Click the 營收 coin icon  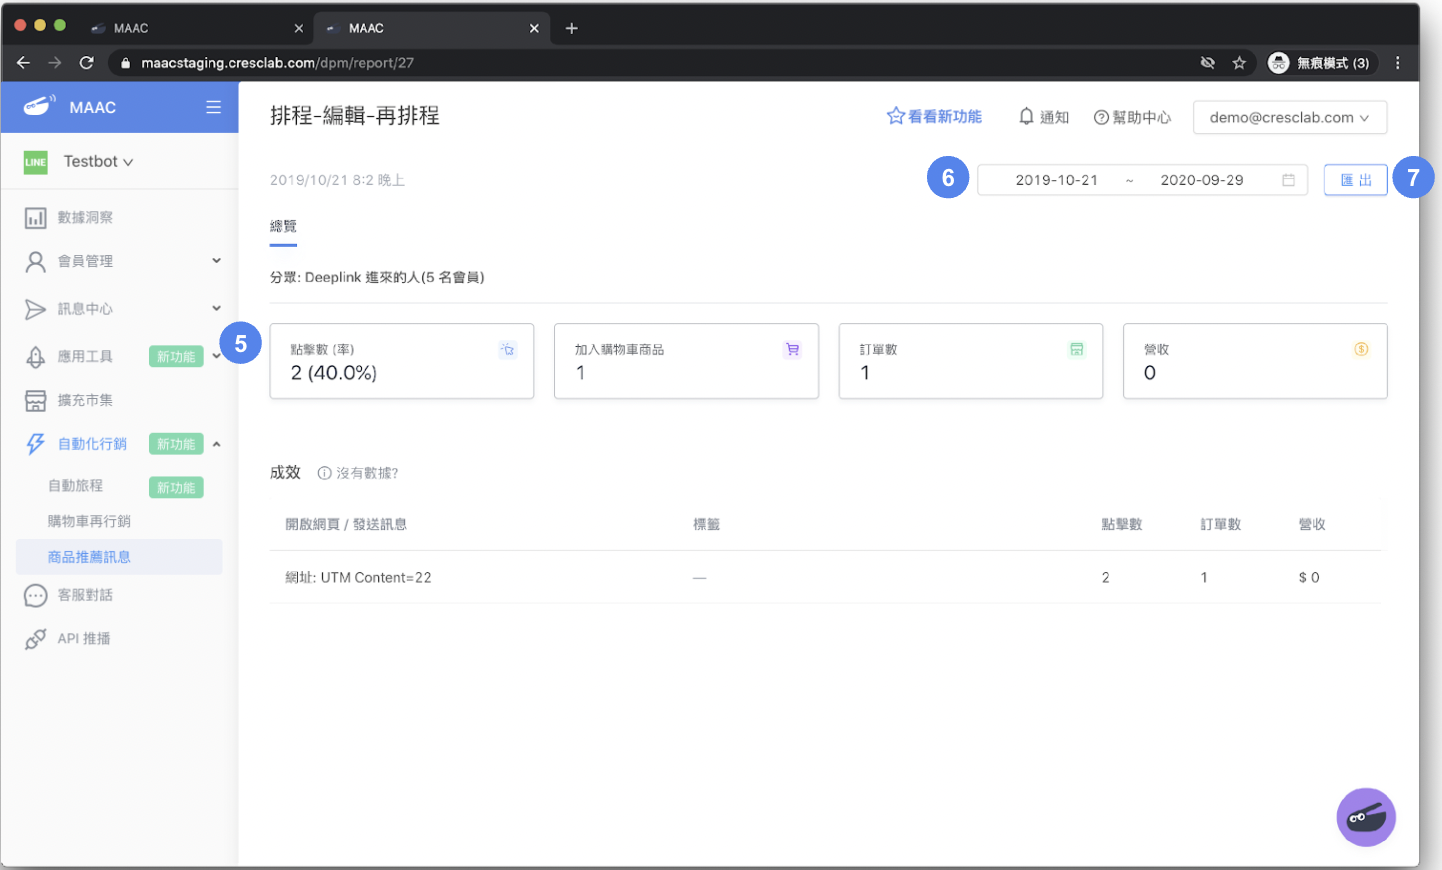[1361, 349]
